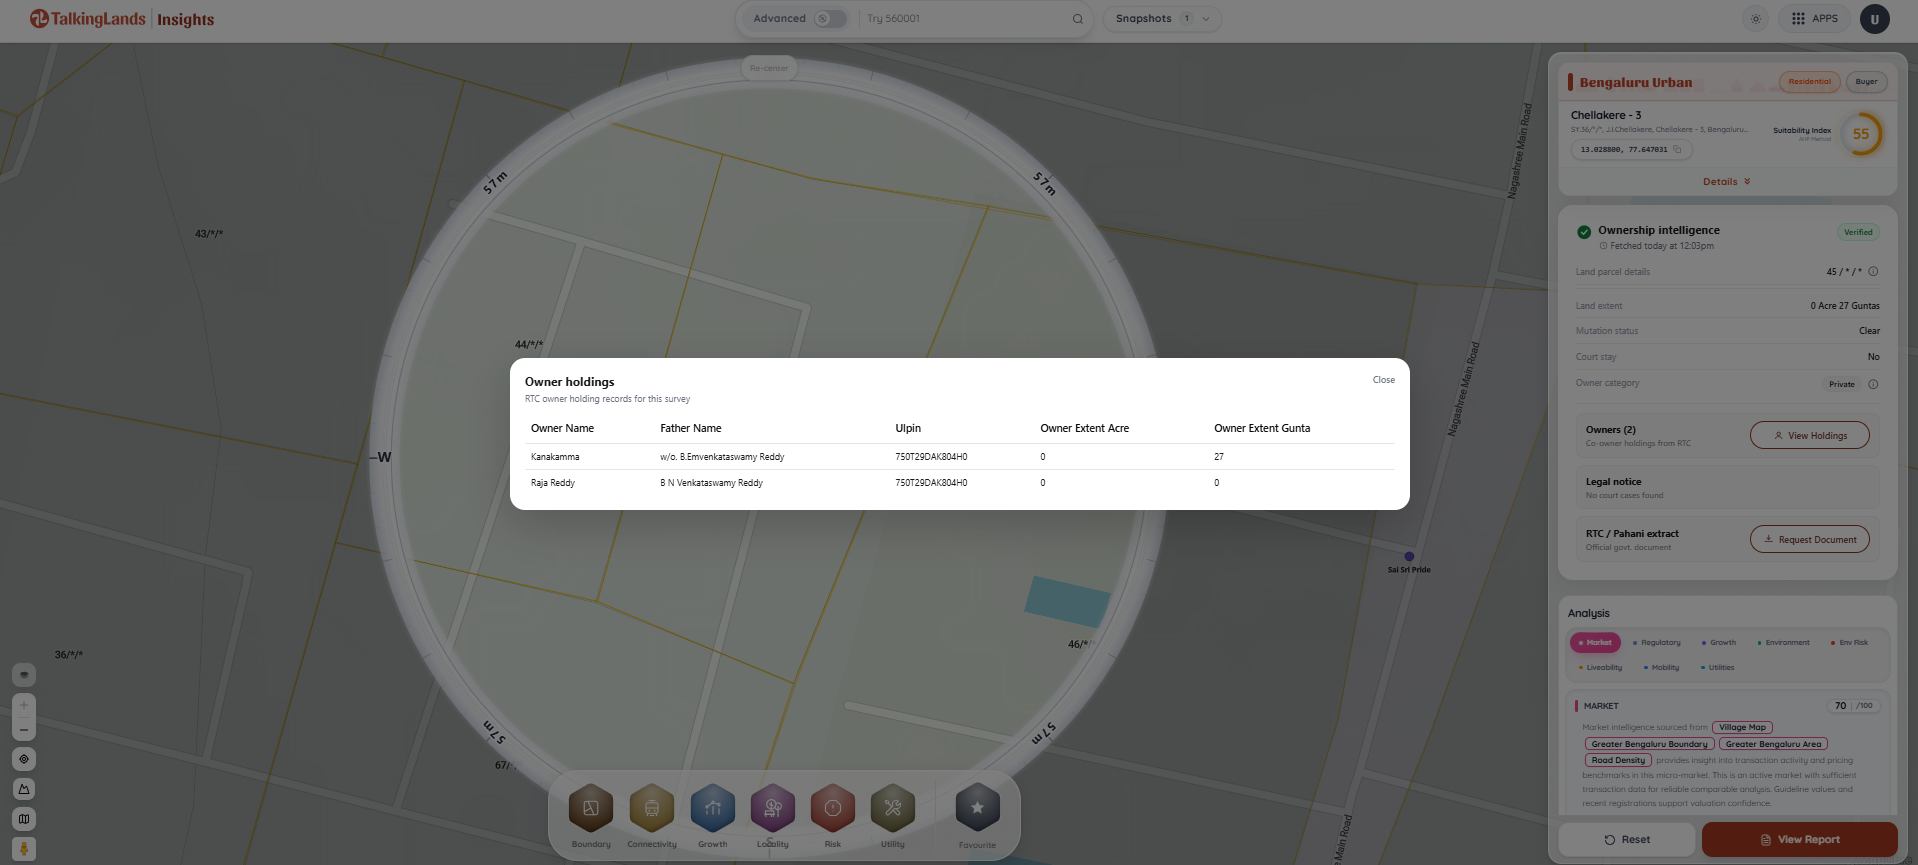Switch to the Liveability analysis tab

coord(1600,668)
